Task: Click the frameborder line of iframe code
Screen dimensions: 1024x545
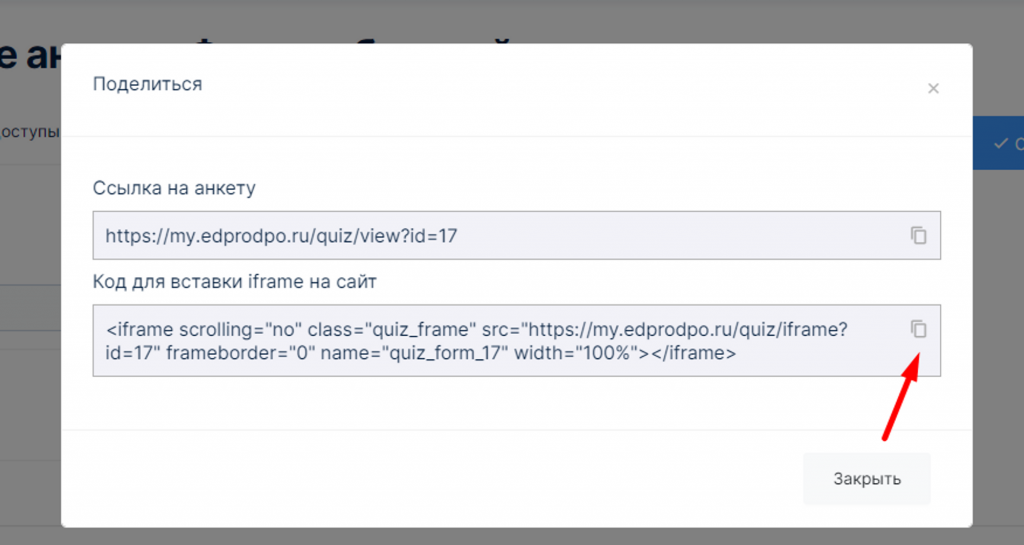Action: 421,353
